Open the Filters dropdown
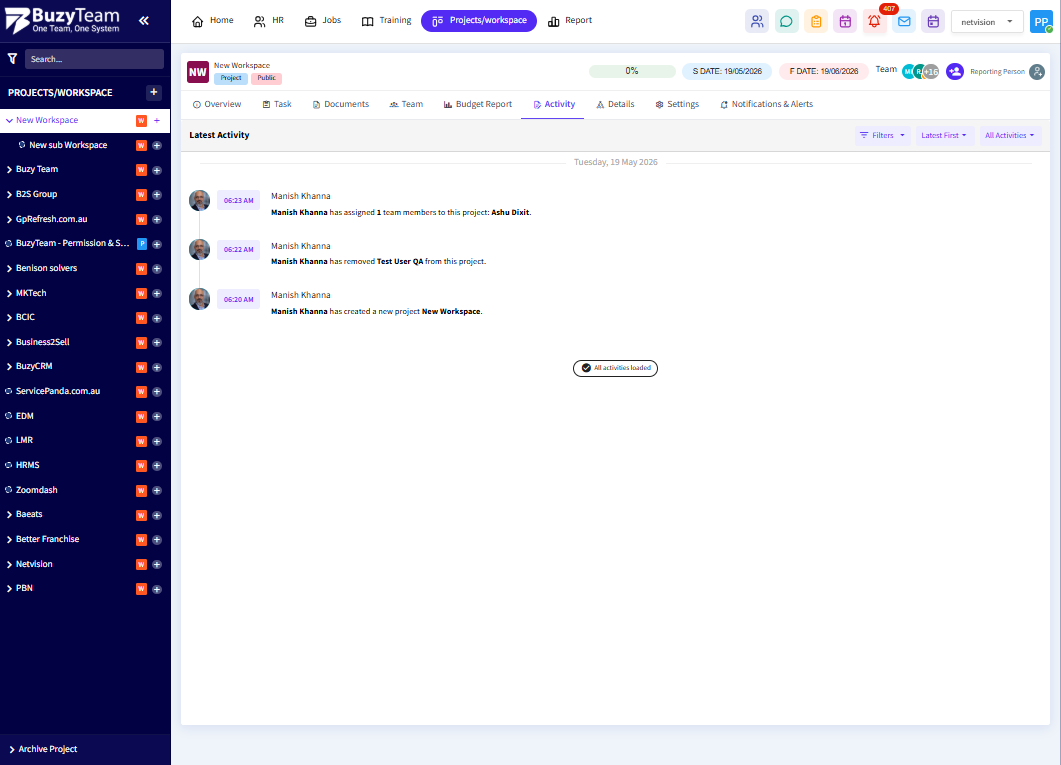1061x765 pixels. click(x=882, y=135)
